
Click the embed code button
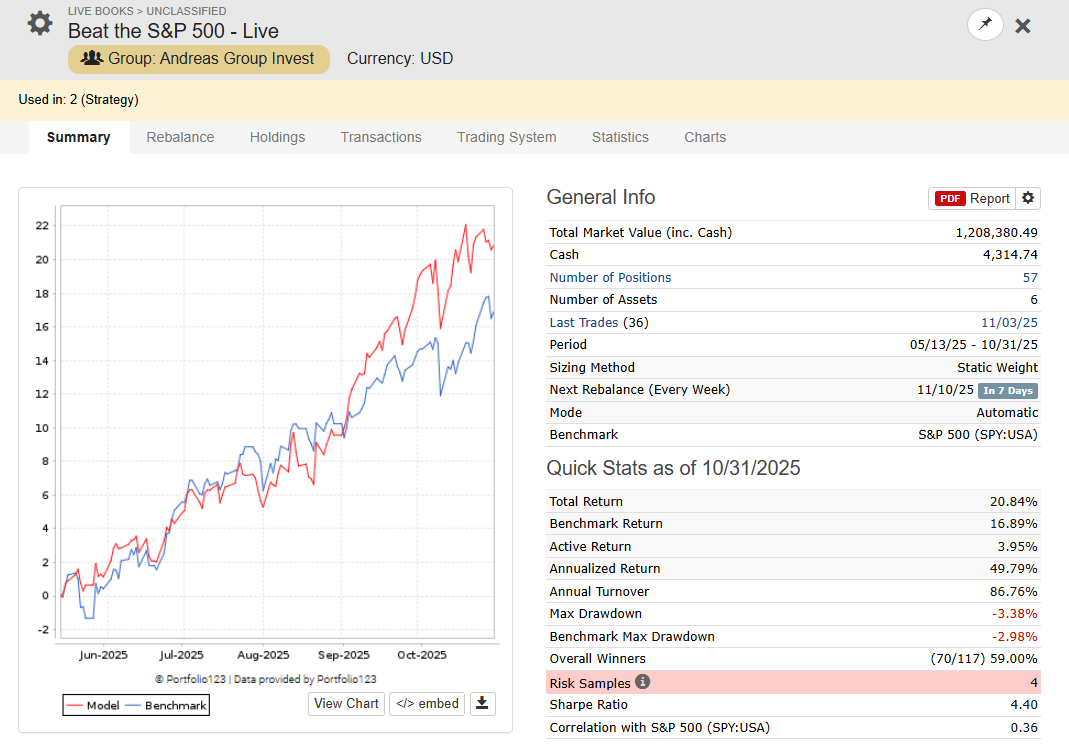(x=427, y=704)
